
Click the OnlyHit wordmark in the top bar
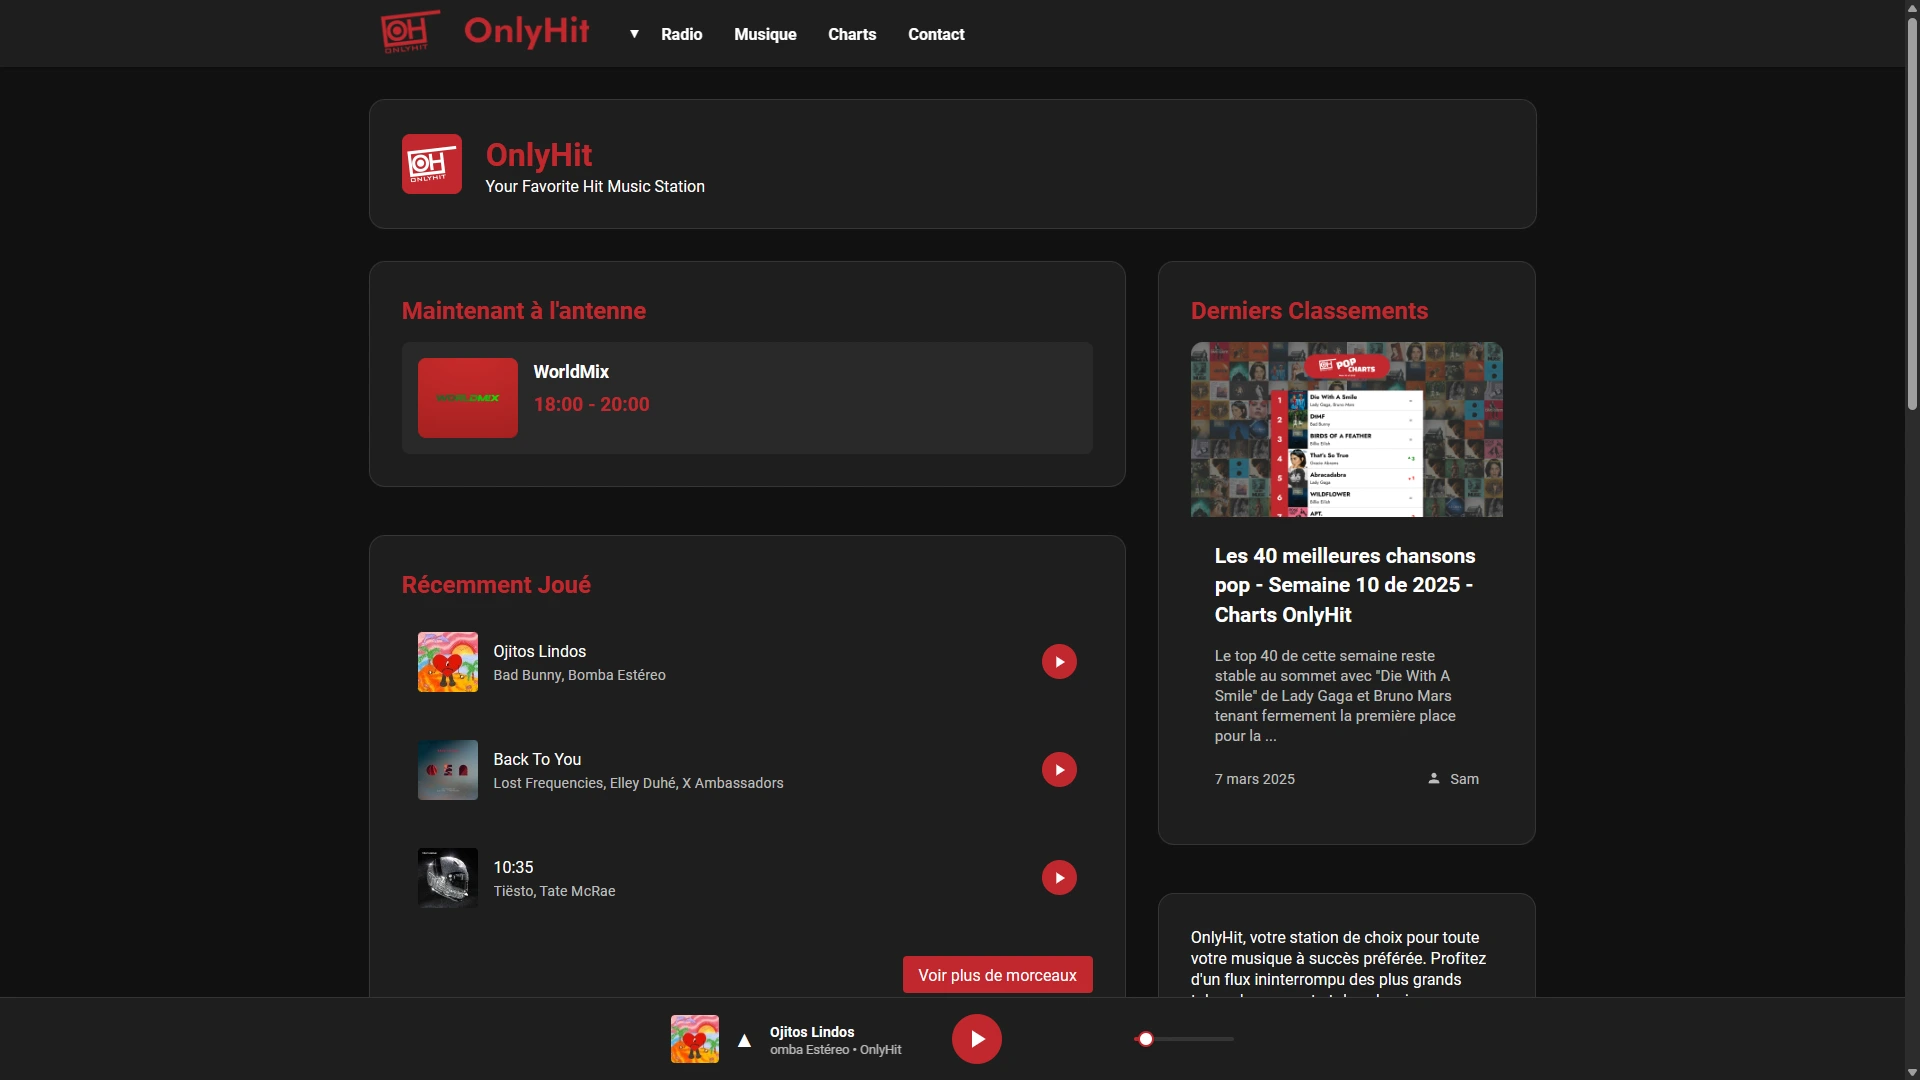(526, 31)
